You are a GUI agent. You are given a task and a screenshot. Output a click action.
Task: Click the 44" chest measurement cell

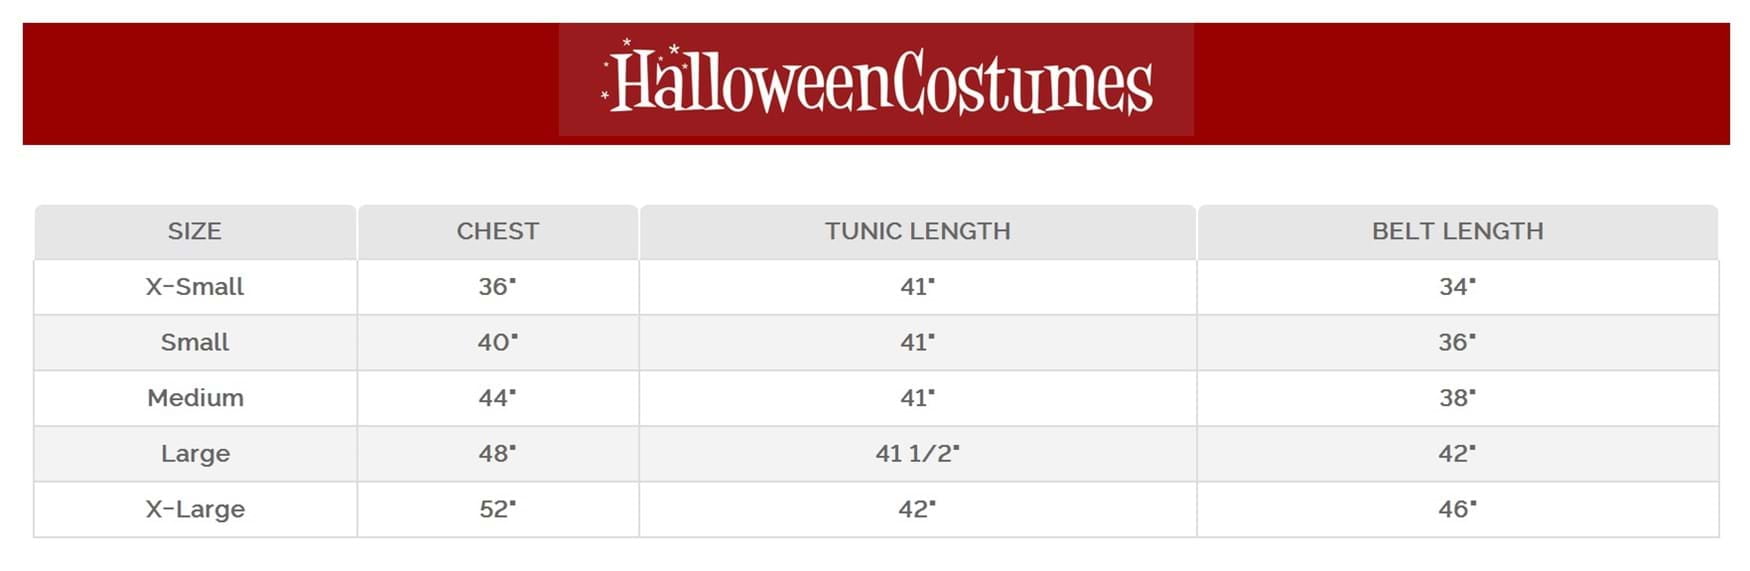click(x=497, y=398)
